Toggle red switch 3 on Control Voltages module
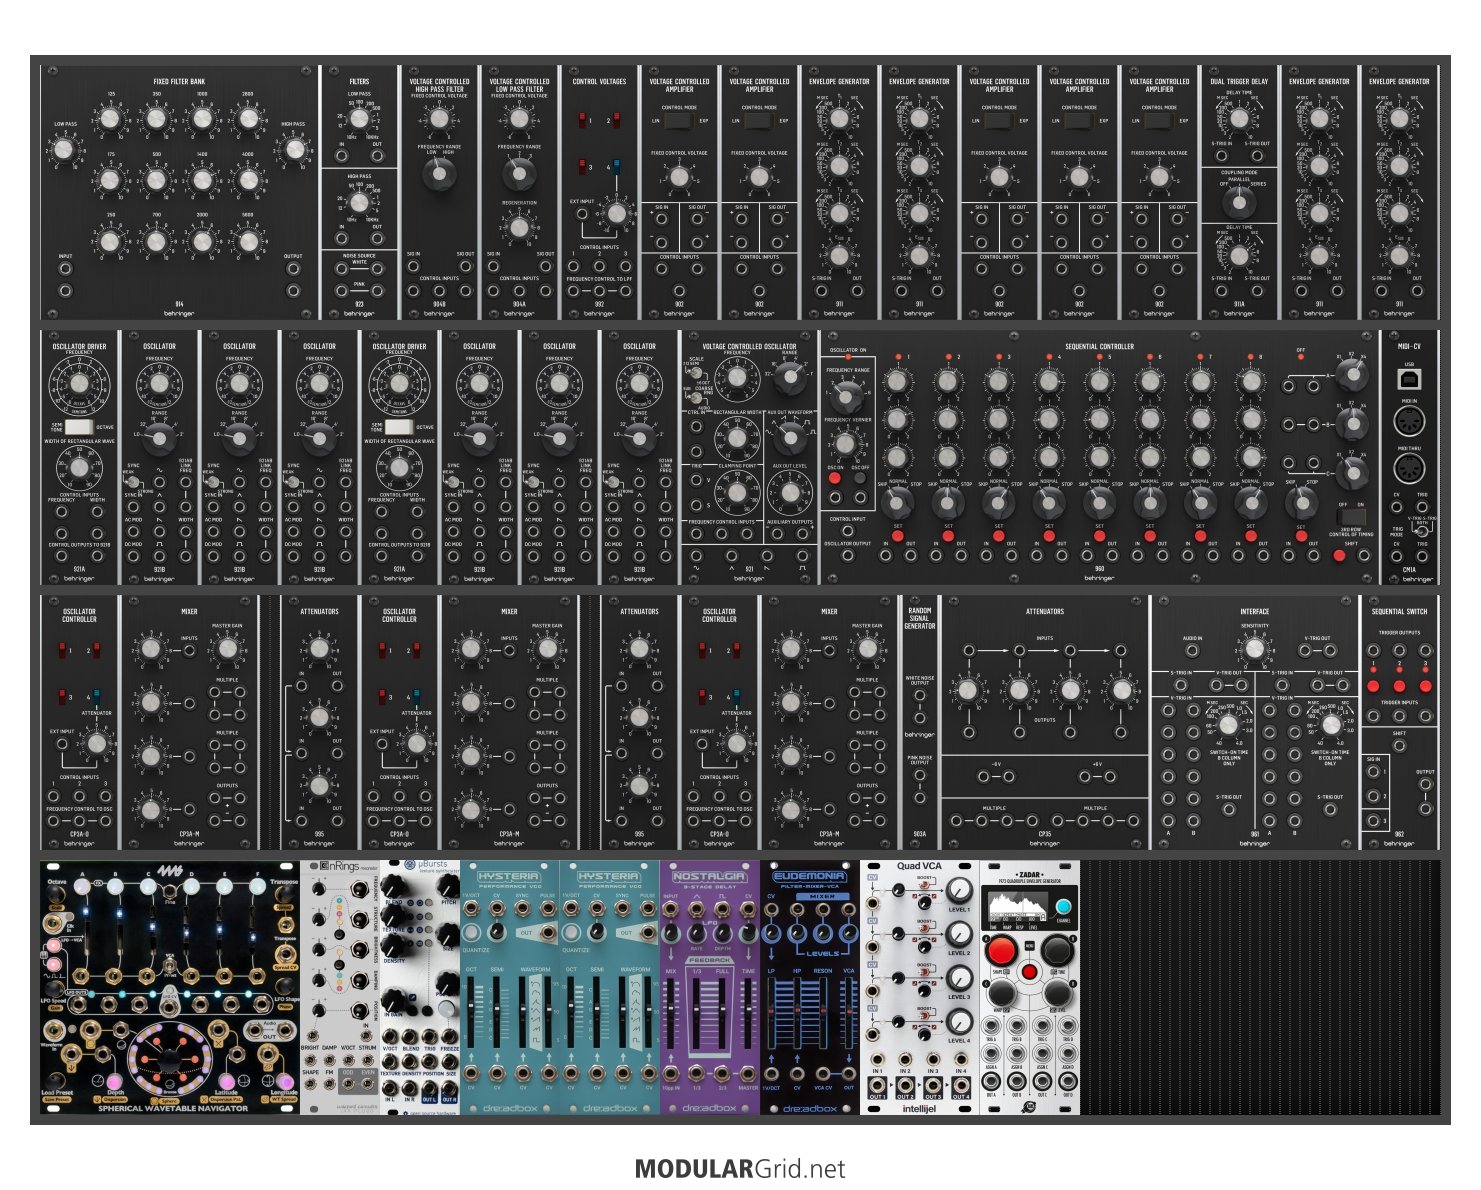This screenshot has width=1481, height=1190. coord(583,166)
